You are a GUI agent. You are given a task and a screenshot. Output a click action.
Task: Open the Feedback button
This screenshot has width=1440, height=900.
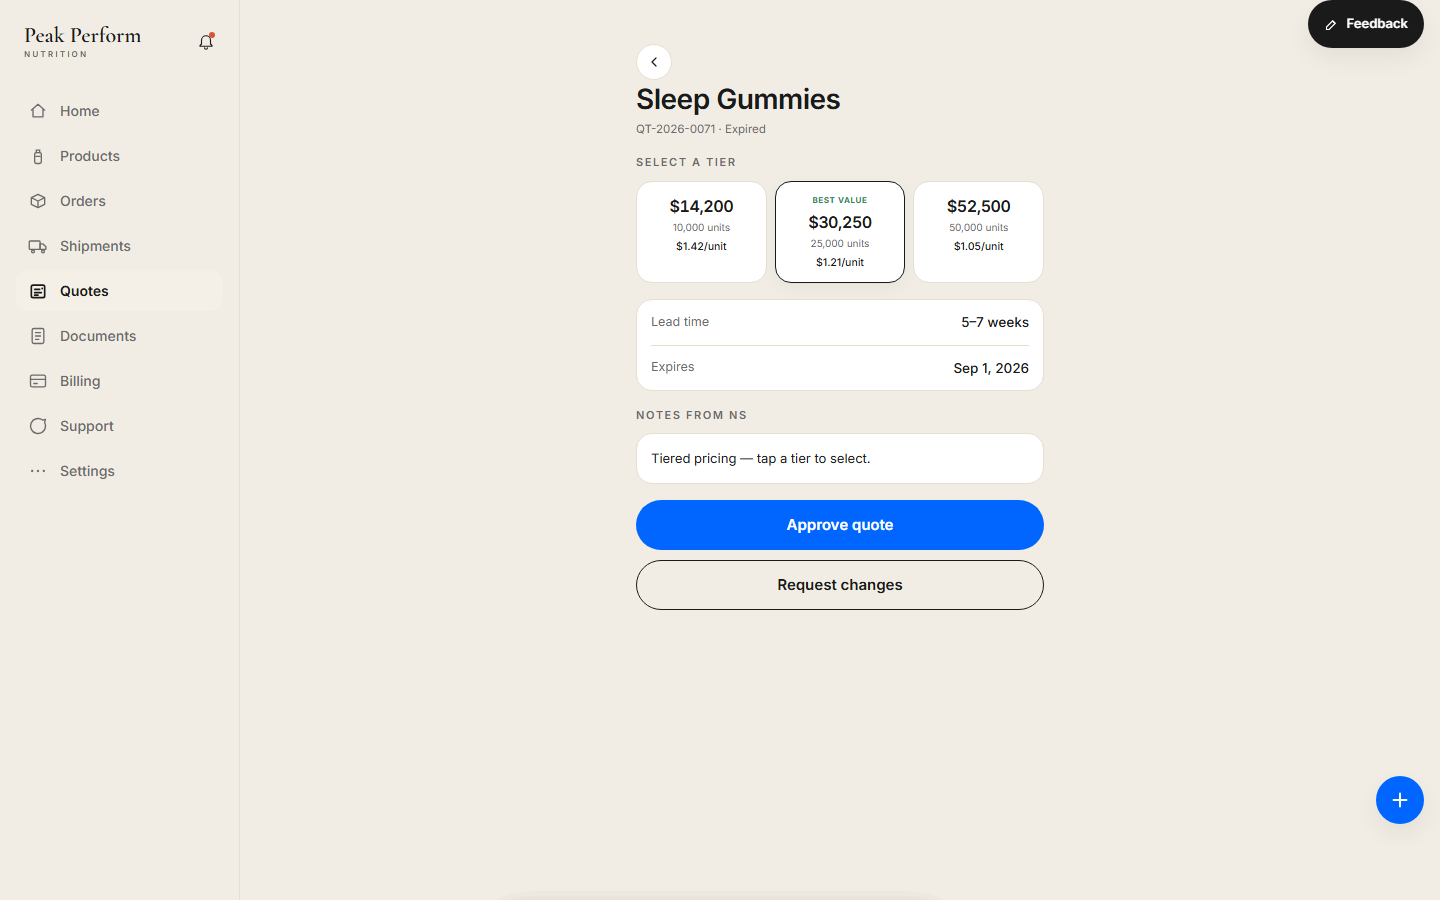click(1366, 24)
